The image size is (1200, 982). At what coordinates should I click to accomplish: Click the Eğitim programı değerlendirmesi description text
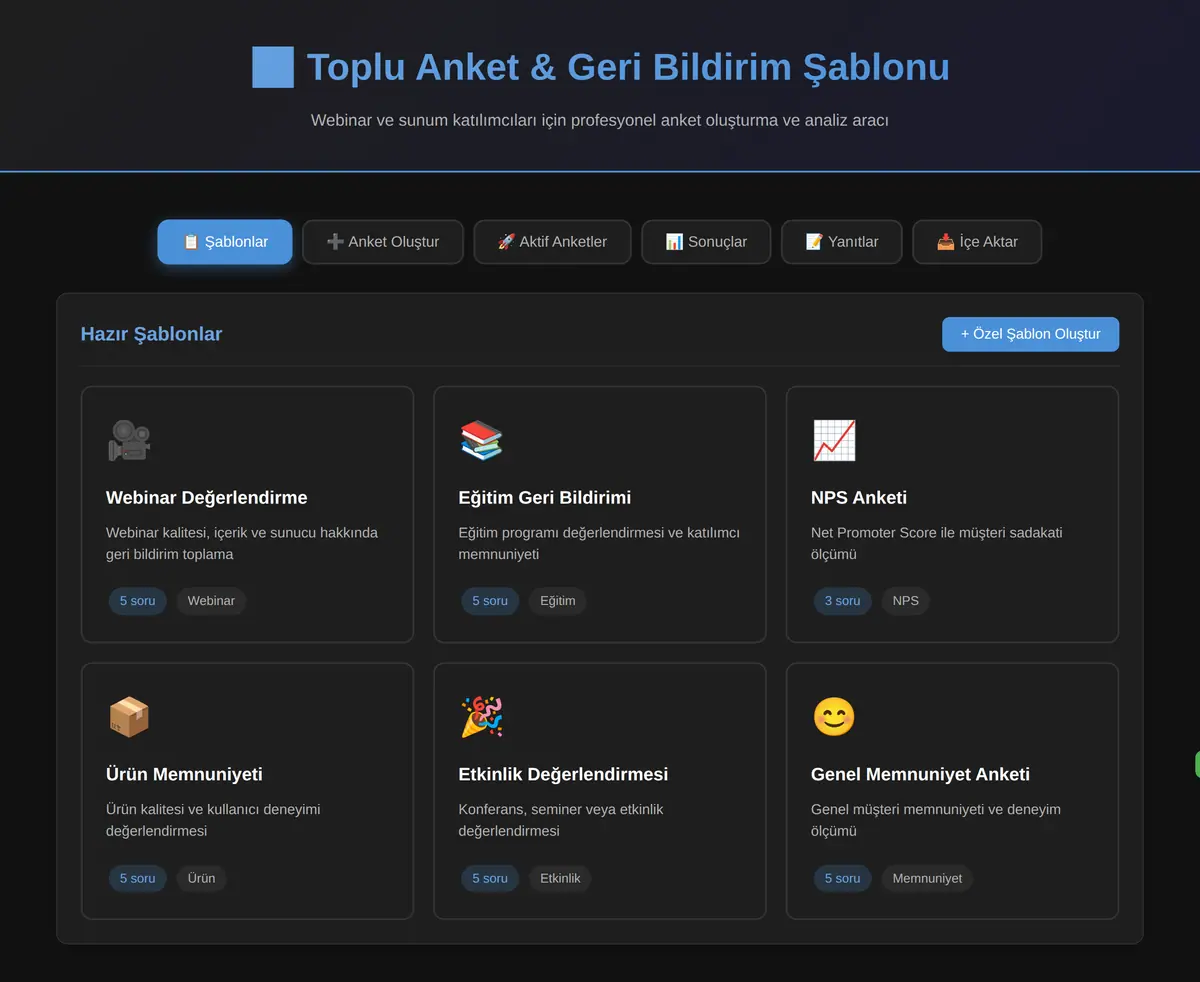[599, 543]
